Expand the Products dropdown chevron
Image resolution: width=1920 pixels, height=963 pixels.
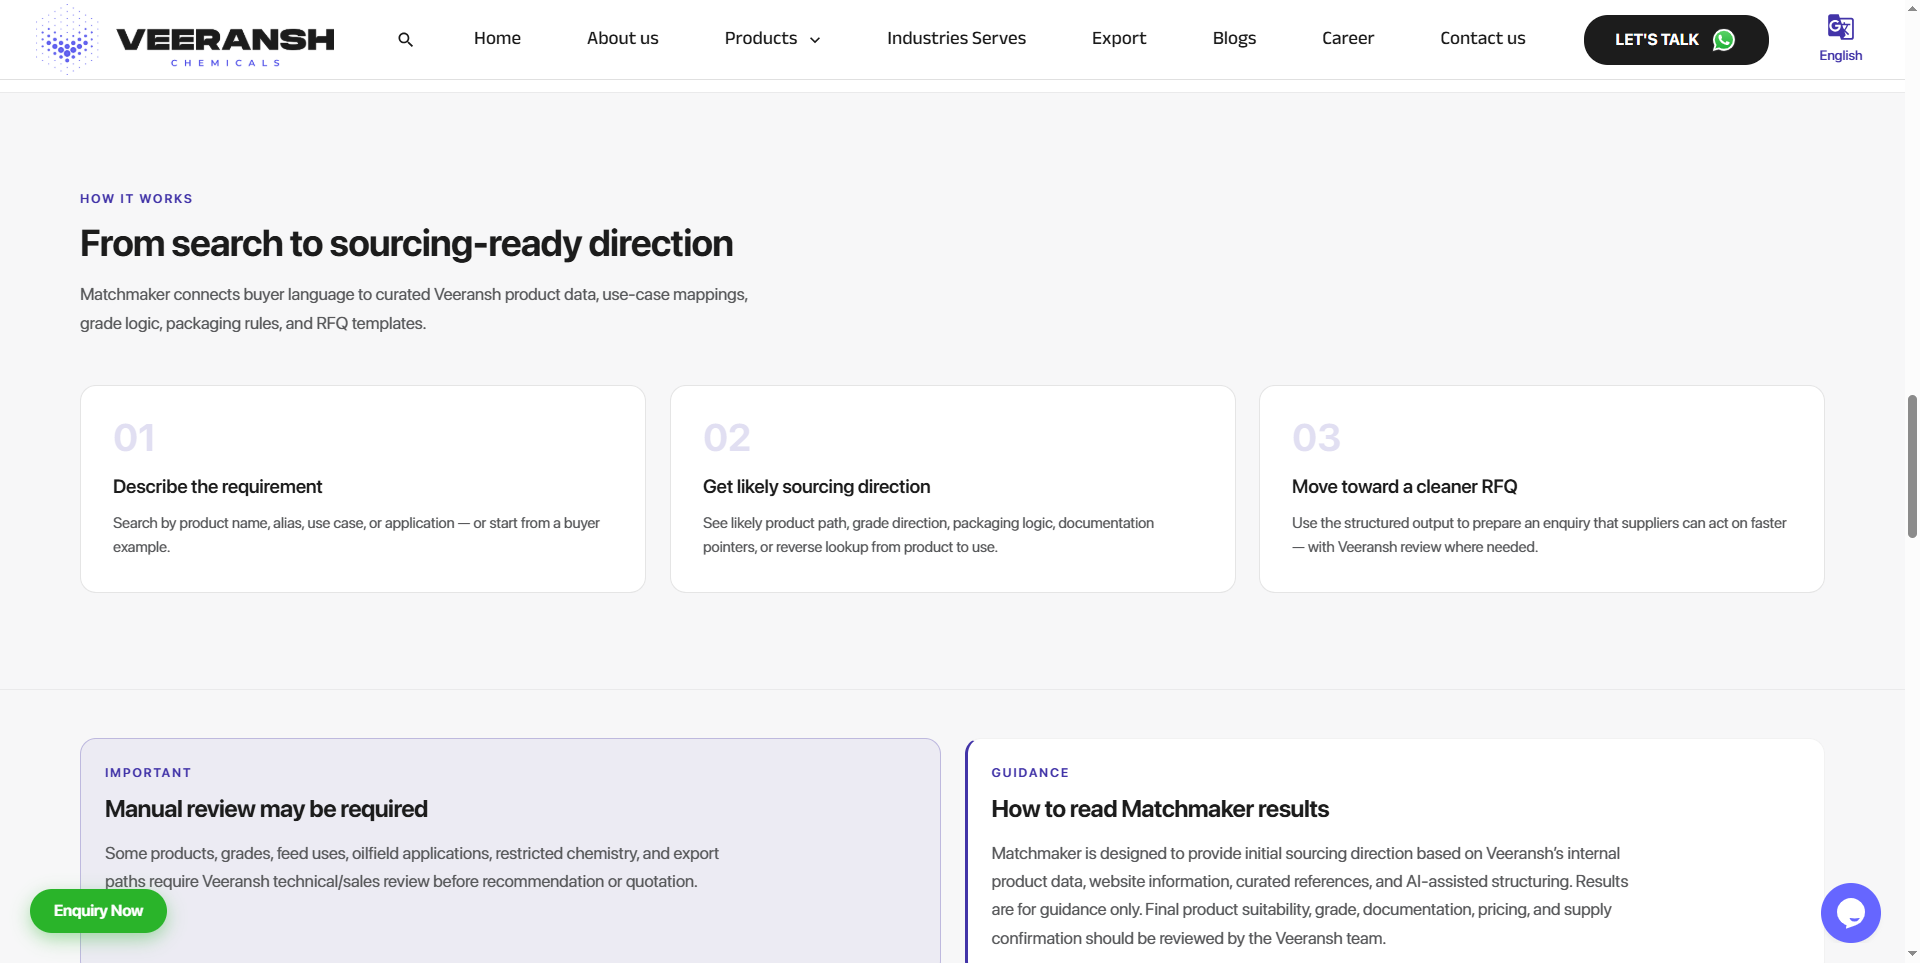point(815,40)
